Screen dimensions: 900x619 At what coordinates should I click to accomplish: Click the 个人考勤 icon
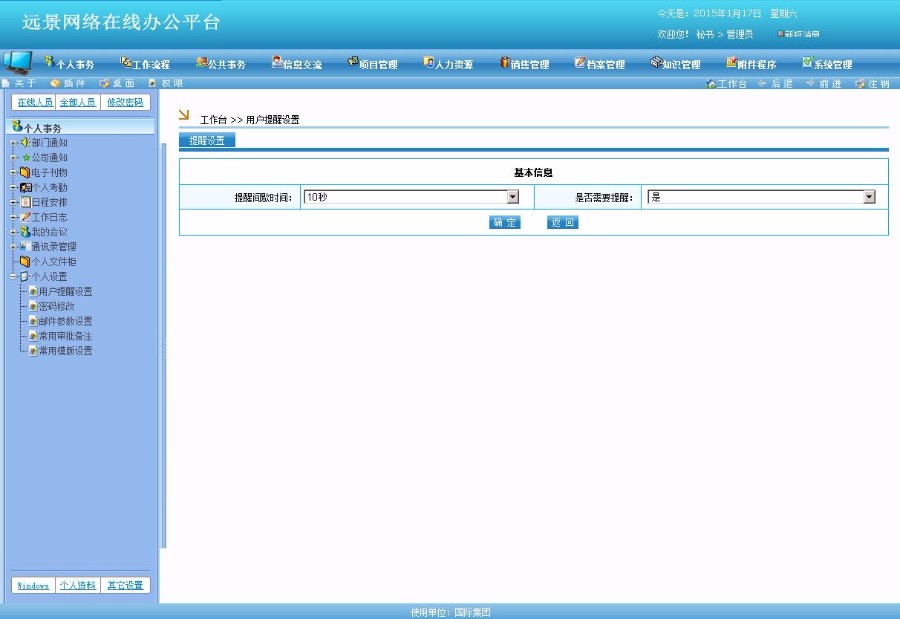click(x=26, y=187)
